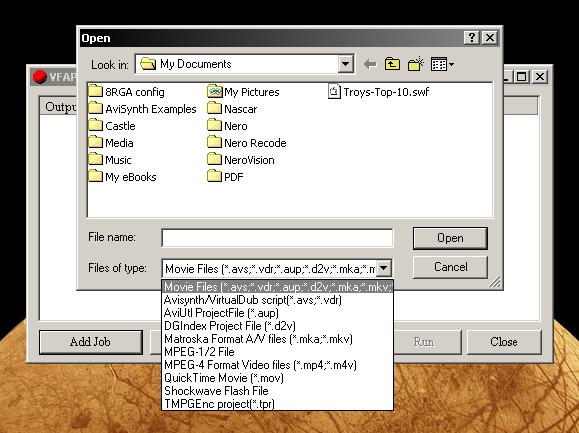Create a new folder with toolbar icon
This screenshot has height=433, width=579.
416,64
